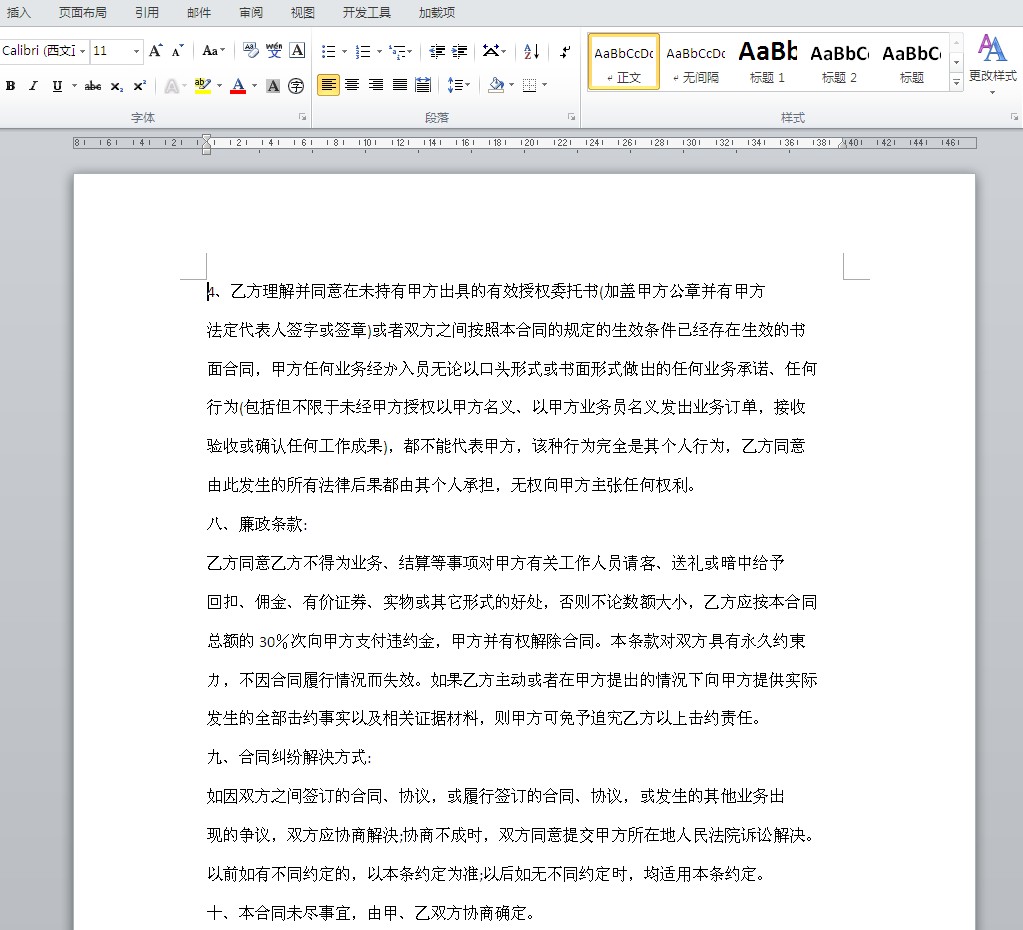Apply subscript formatting
The width and height of the screenshot is (1023, 930).
tap(116, 85)
